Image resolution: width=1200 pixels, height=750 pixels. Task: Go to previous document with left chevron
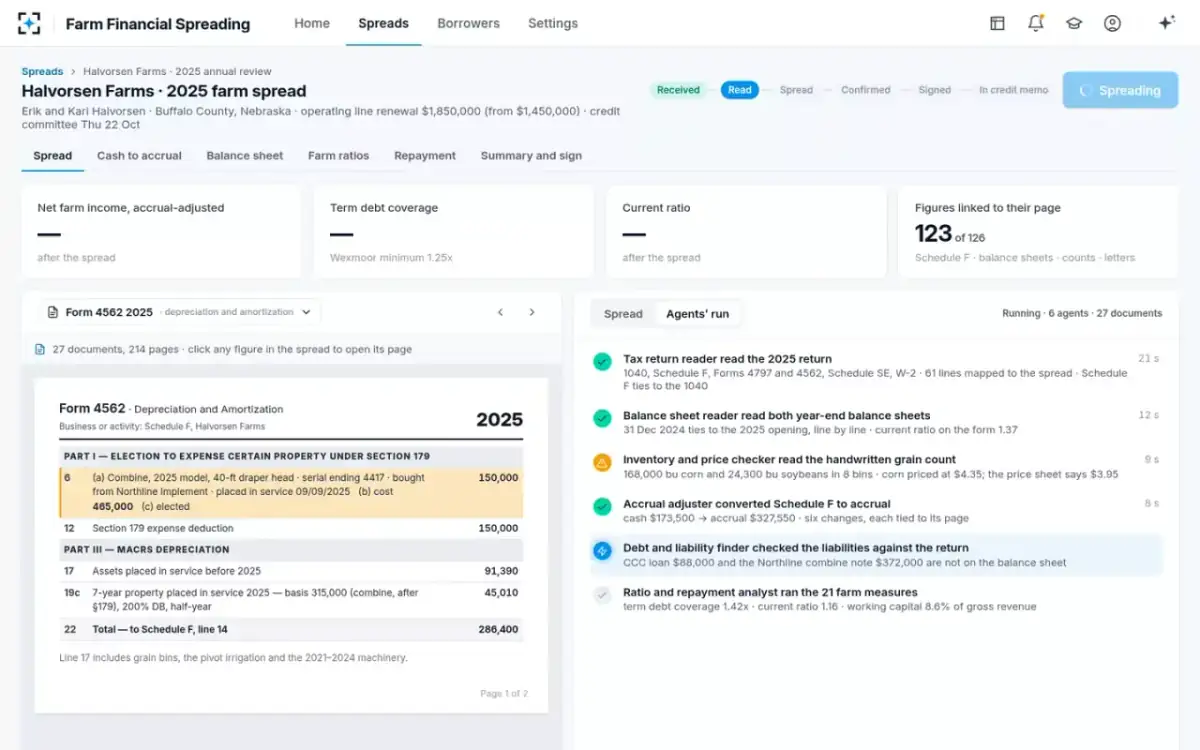[501, 312]
